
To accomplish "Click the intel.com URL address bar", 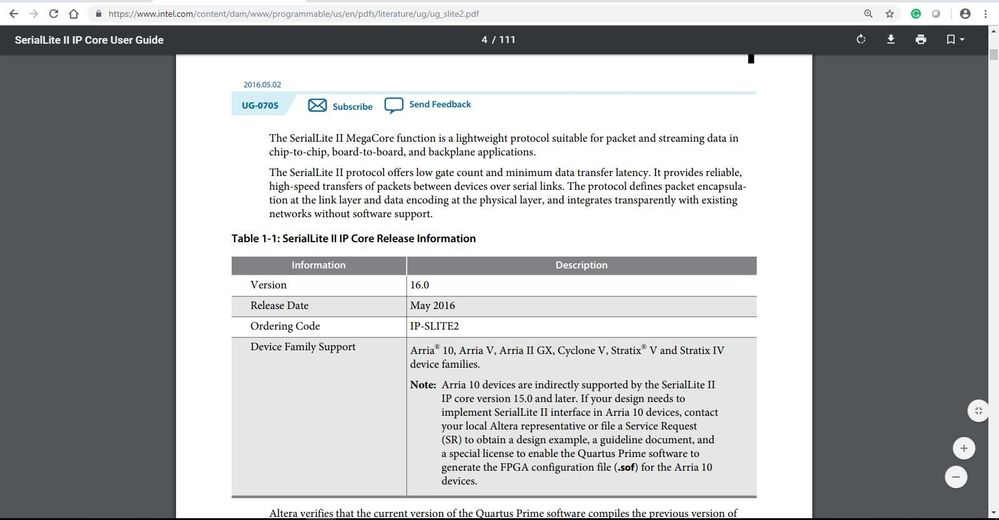I will (x=294, y=13).
